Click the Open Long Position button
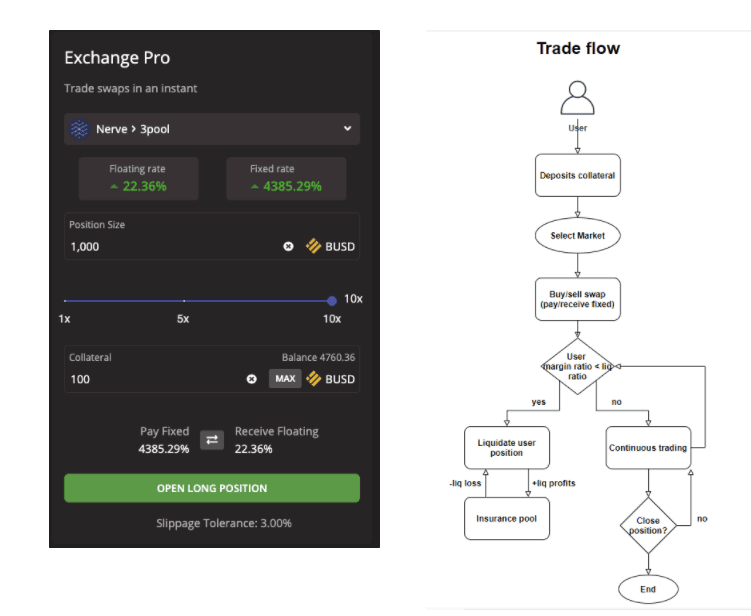Image resolution: width=751 pixels, height=616 pixels. pos(212,488)
